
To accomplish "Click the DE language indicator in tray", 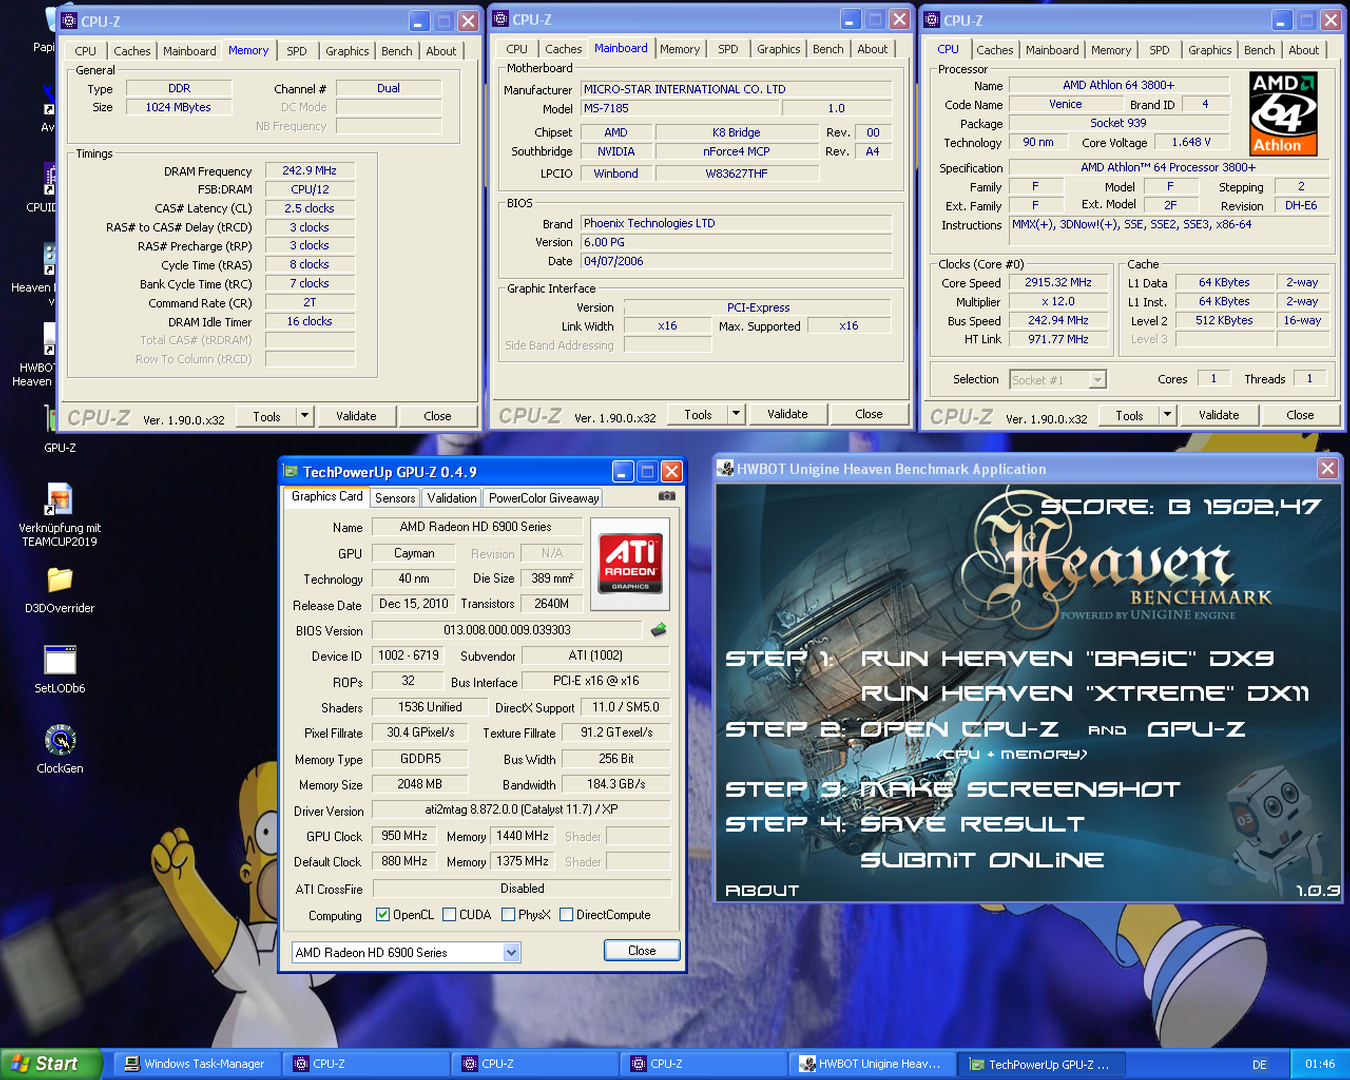I will point(1259,1065).
